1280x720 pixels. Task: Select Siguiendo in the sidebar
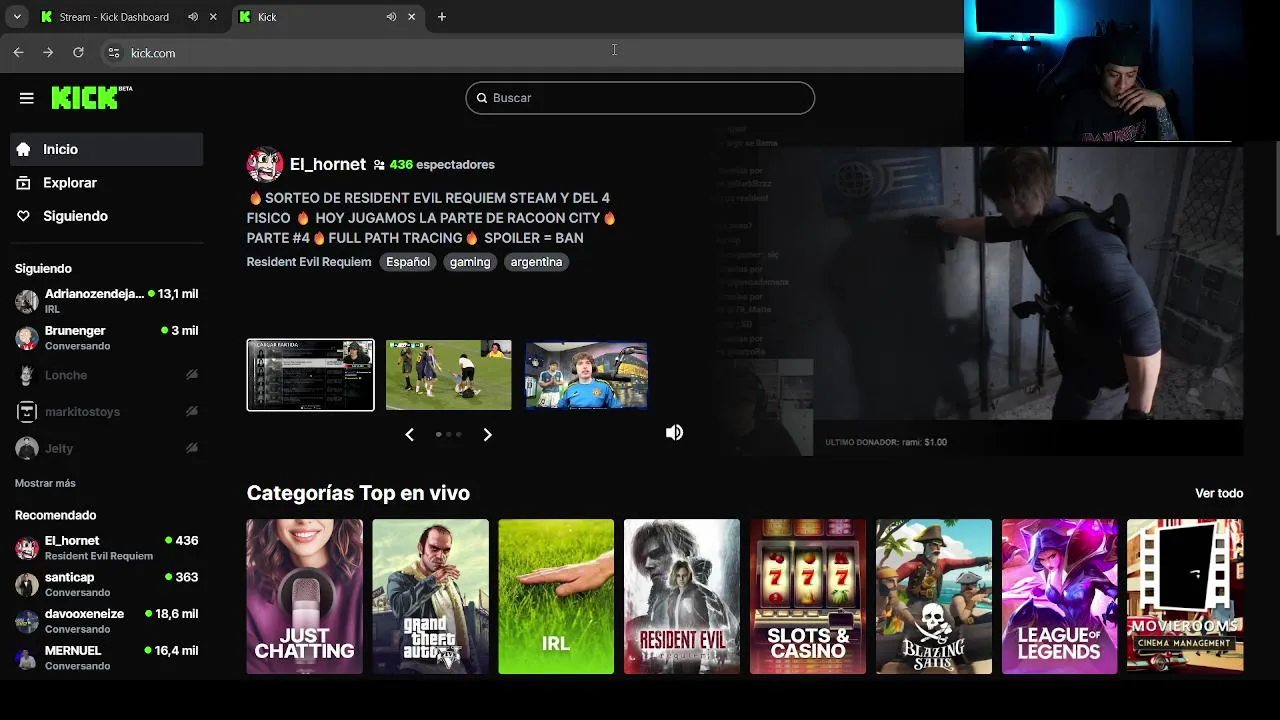point(106,216)
